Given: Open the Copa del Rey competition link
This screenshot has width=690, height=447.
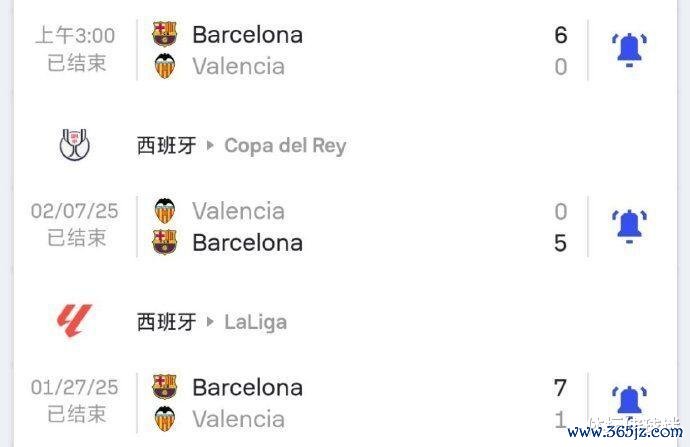Looking at the screenshot, I should pos(285,146).
